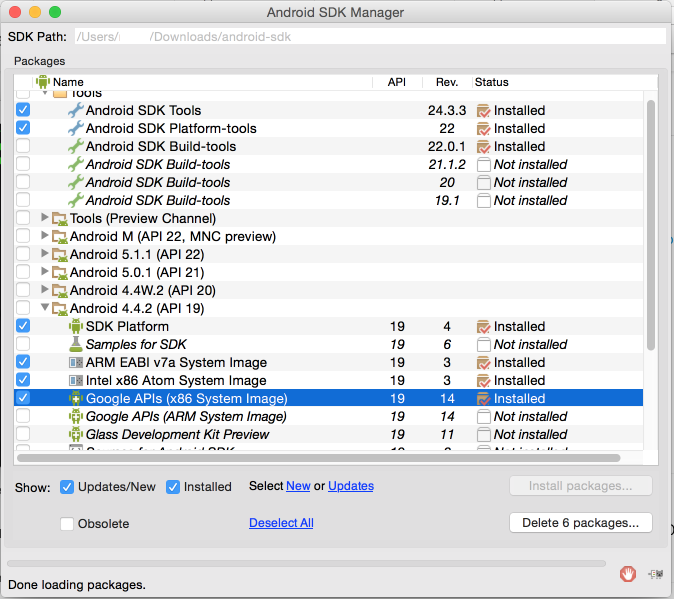This screenshot has width=674, height=599.
Task: Click wrench icon of Build-tools revision 19.1
Action: [76, 201]
